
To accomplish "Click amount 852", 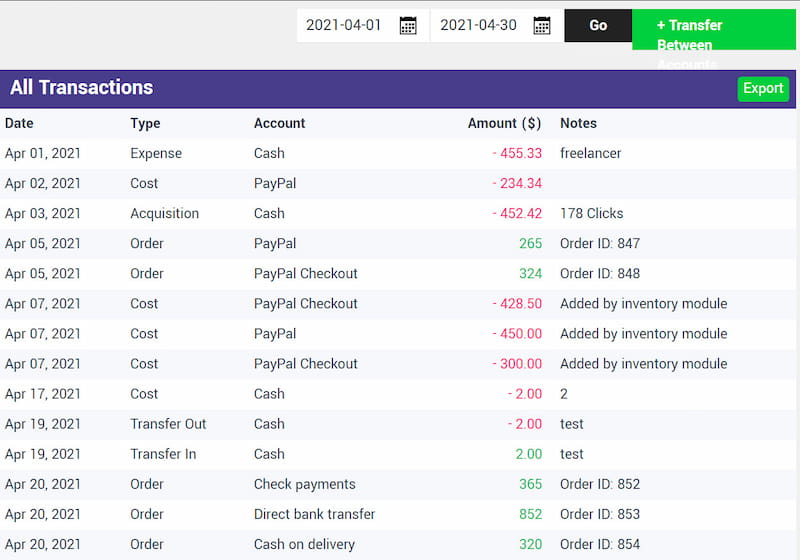I will 531,515.
